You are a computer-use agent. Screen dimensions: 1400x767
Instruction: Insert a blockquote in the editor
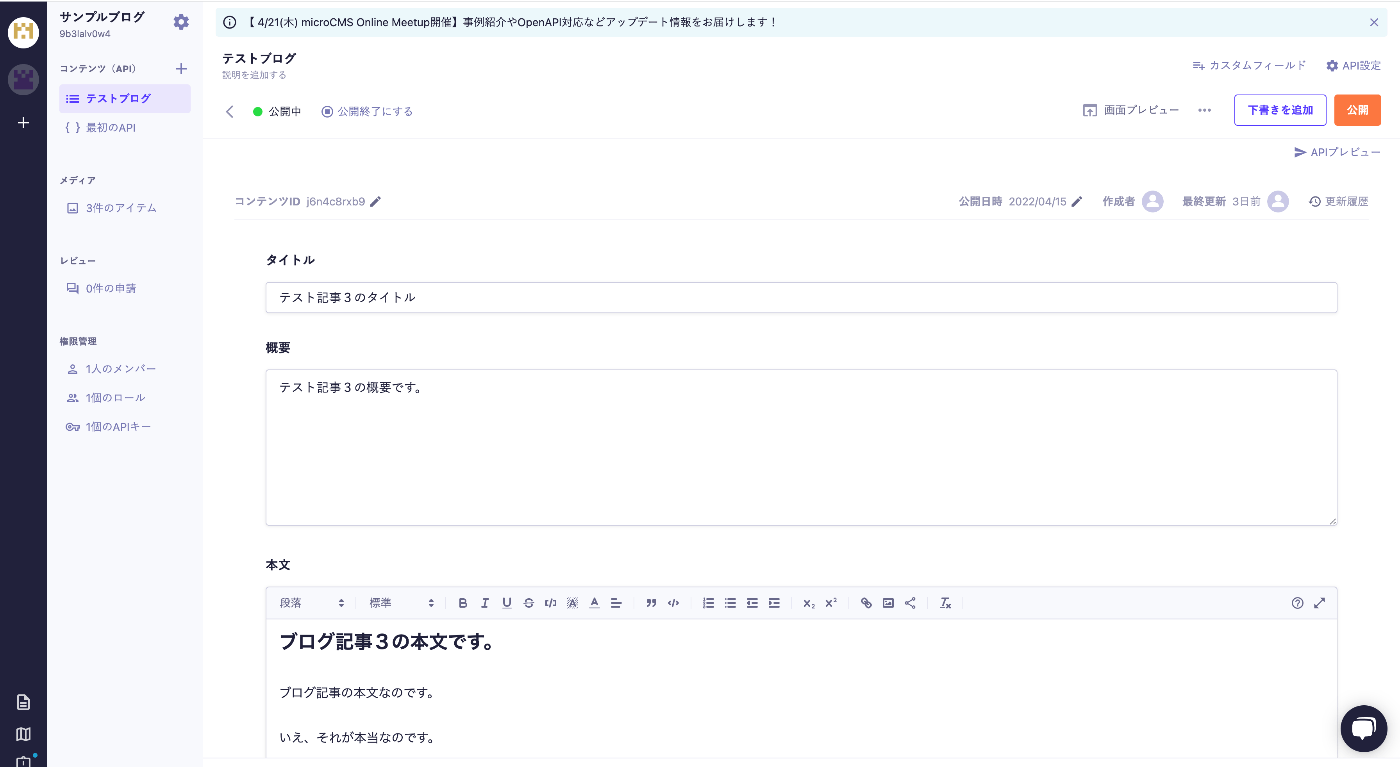coord(651,602)
